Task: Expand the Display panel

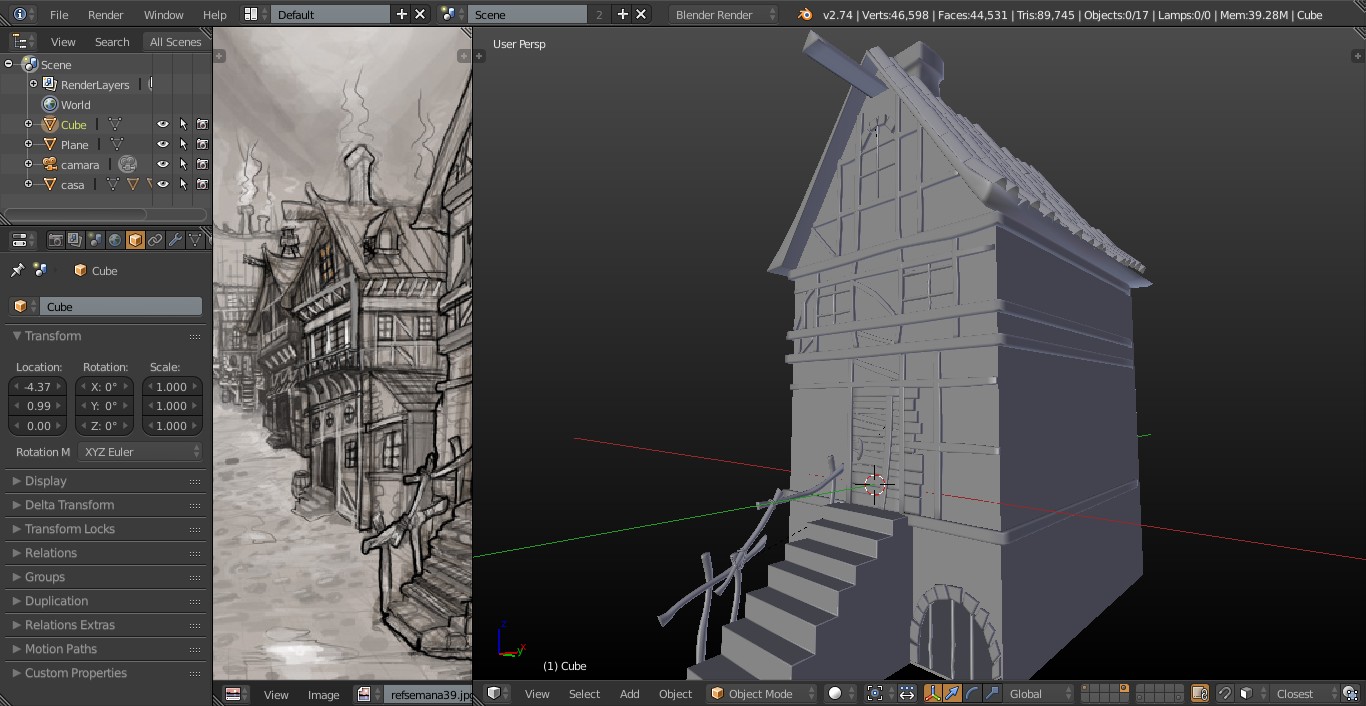Action: 106,481
